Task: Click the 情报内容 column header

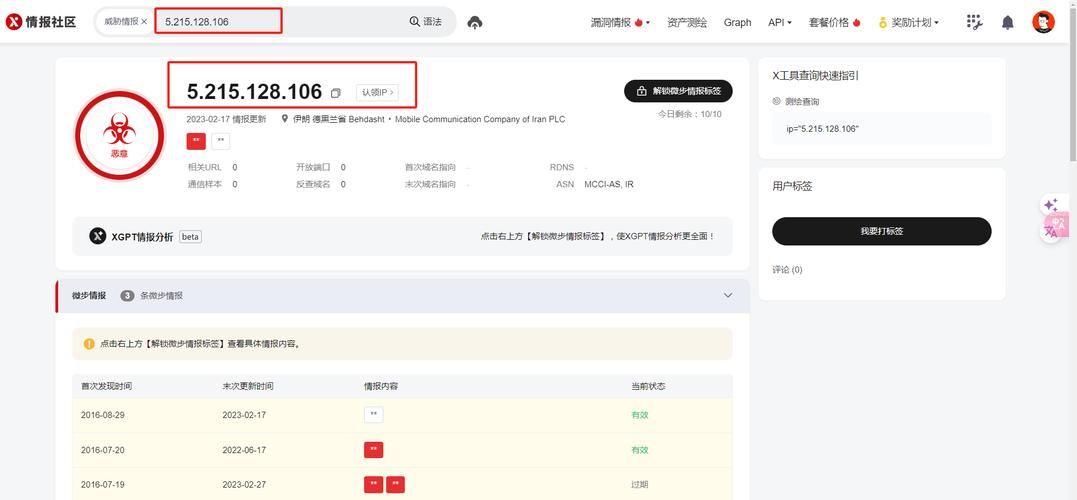Action: coord(381,386)
